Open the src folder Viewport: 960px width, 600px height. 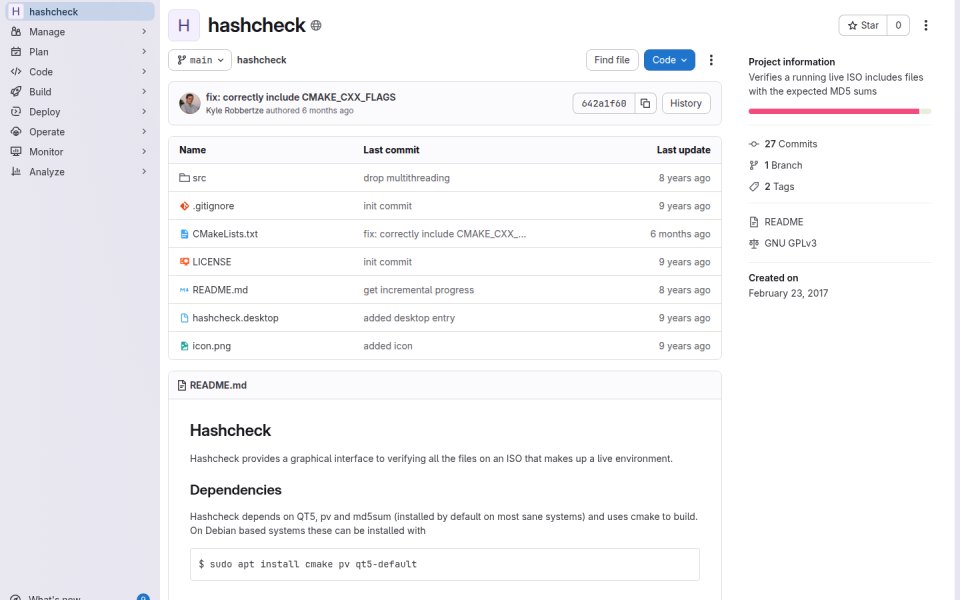pyautogui.click(x=199, y=178)
